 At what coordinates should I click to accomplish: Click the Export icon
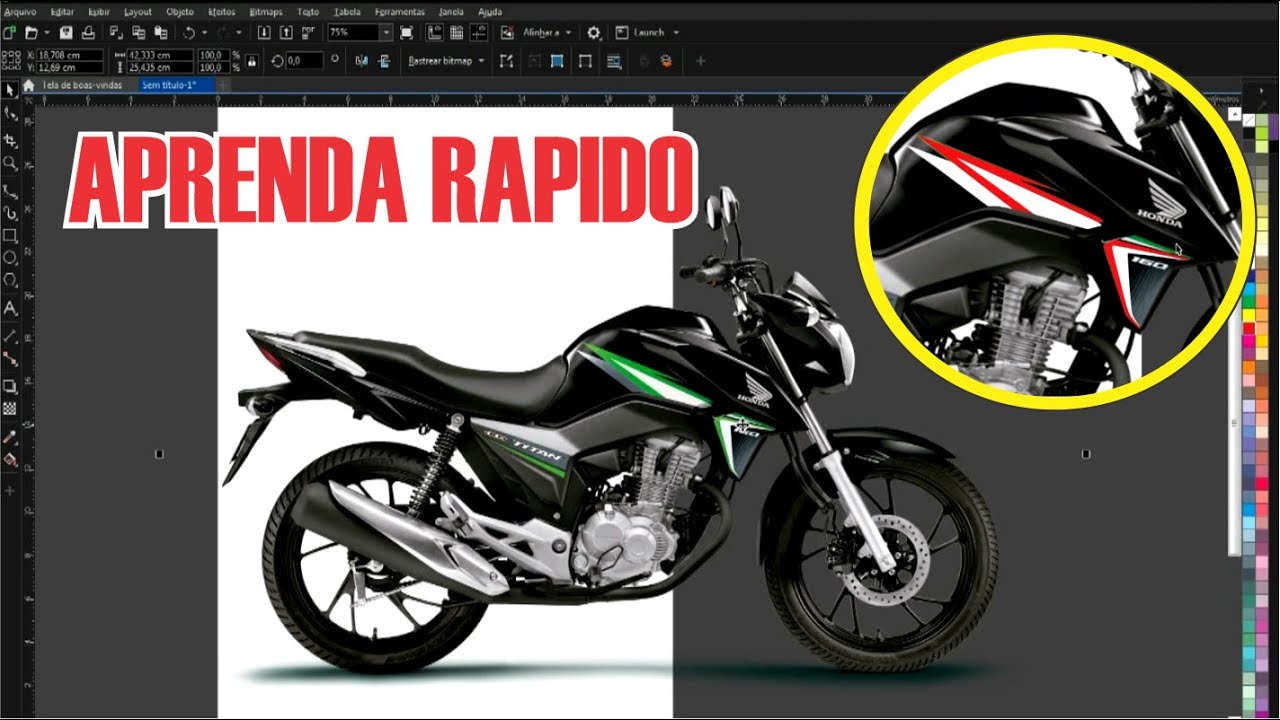click(286, 33)
